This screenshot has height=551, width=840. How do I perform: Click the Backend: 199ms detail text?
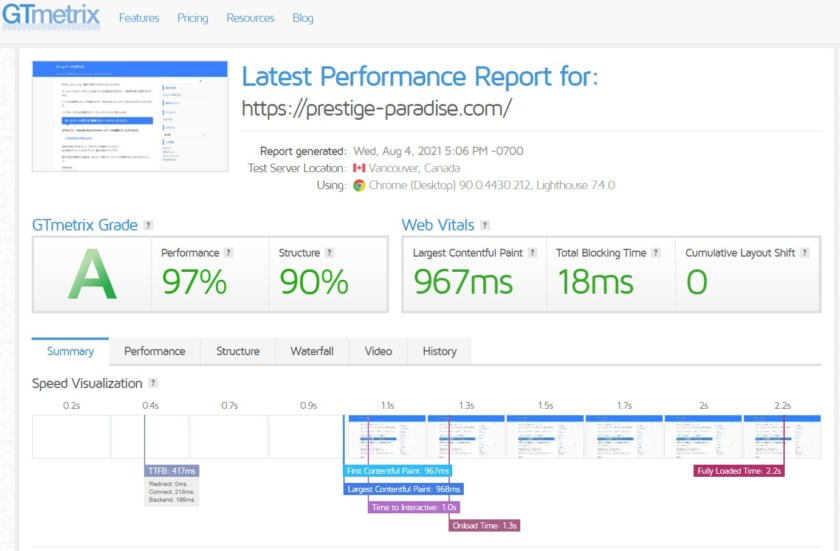point(171,500)
